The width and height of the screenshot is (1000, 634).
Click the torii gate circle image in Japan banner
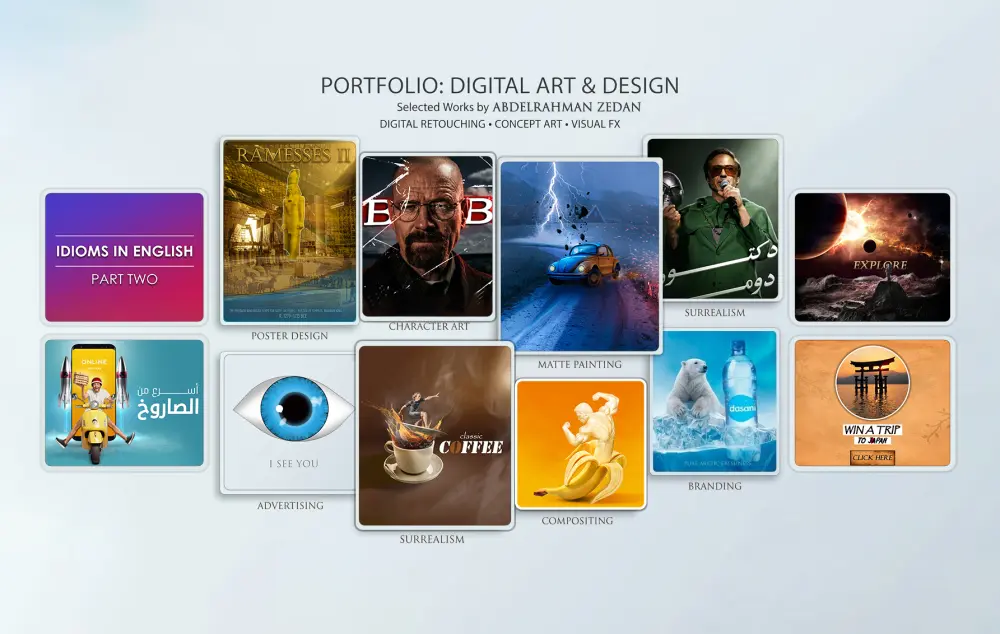coord(872,383)
